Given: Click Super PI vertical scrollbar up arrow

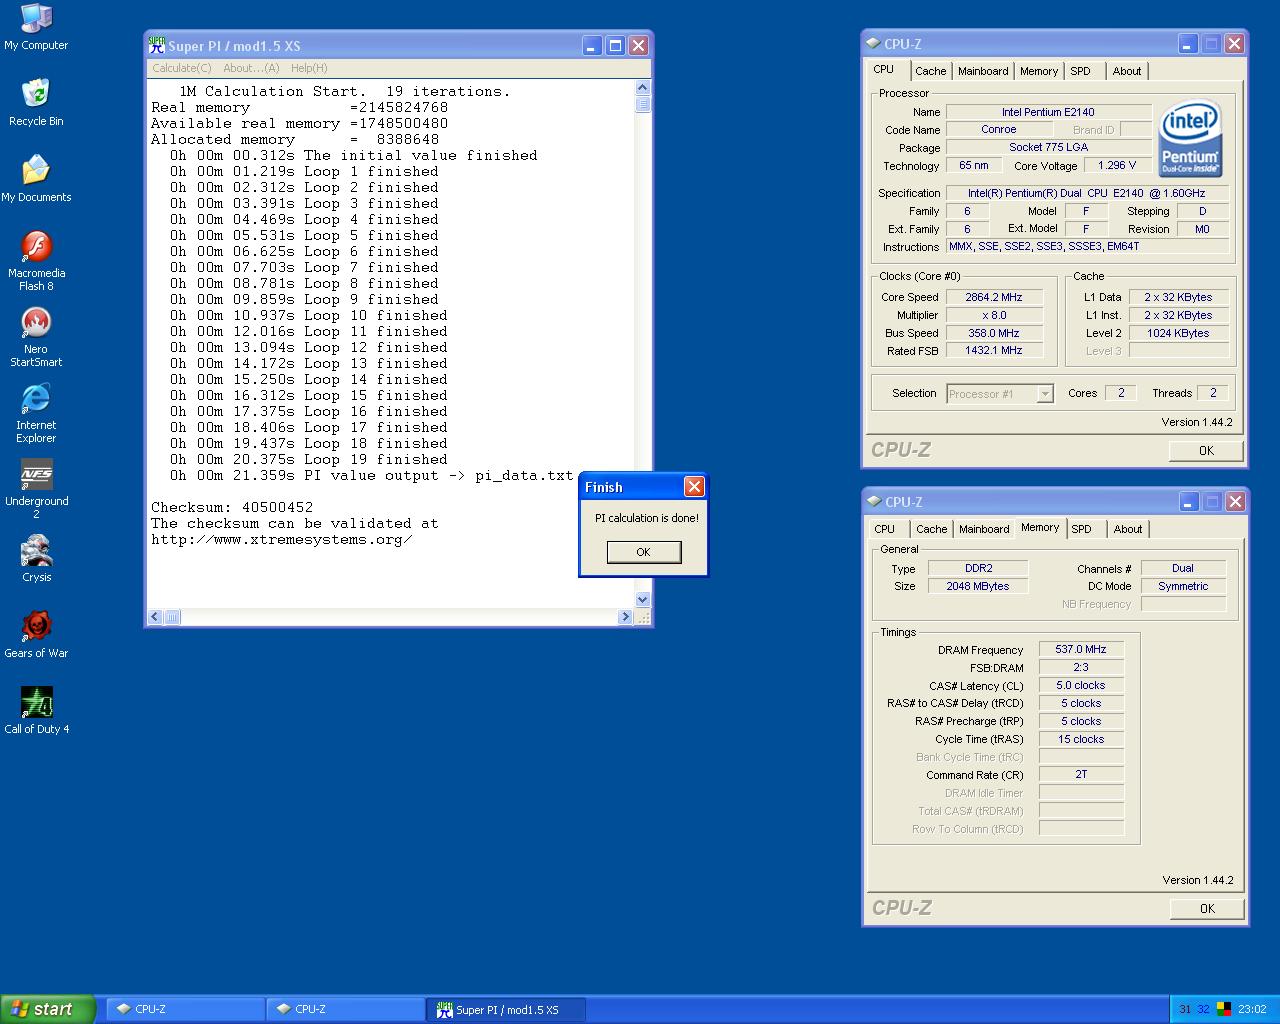Looking at the screenshot, I should [642, 88].
